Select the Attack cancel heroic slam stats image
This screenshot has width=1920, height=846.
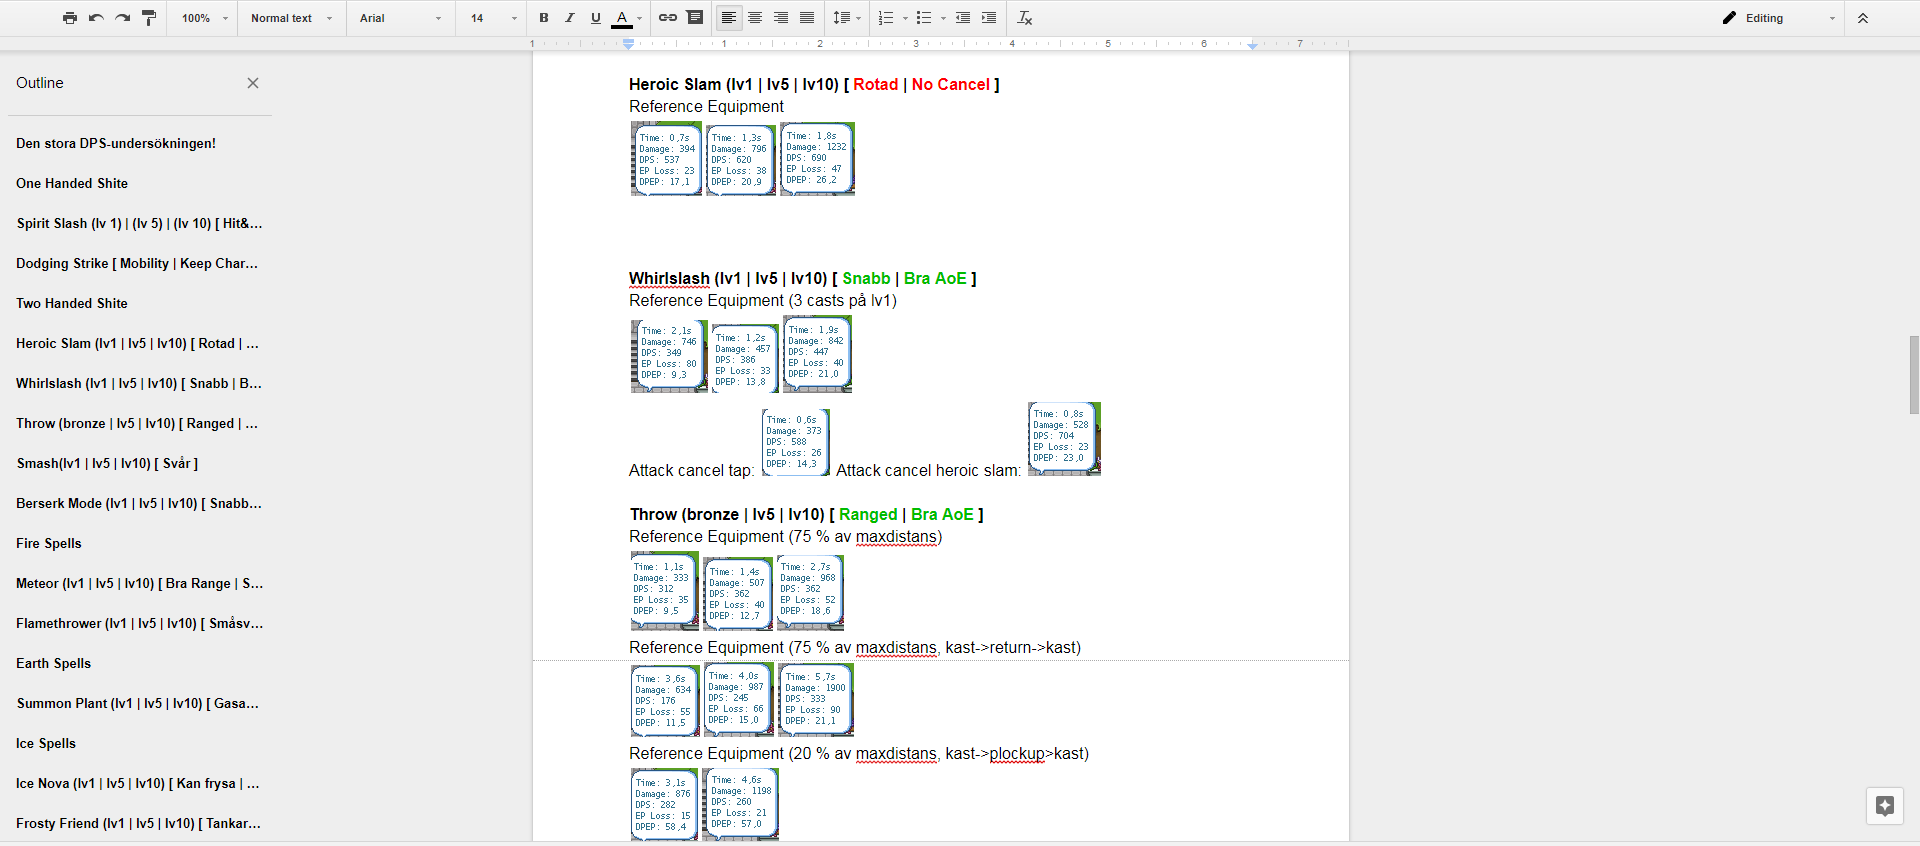[1064, 438]
